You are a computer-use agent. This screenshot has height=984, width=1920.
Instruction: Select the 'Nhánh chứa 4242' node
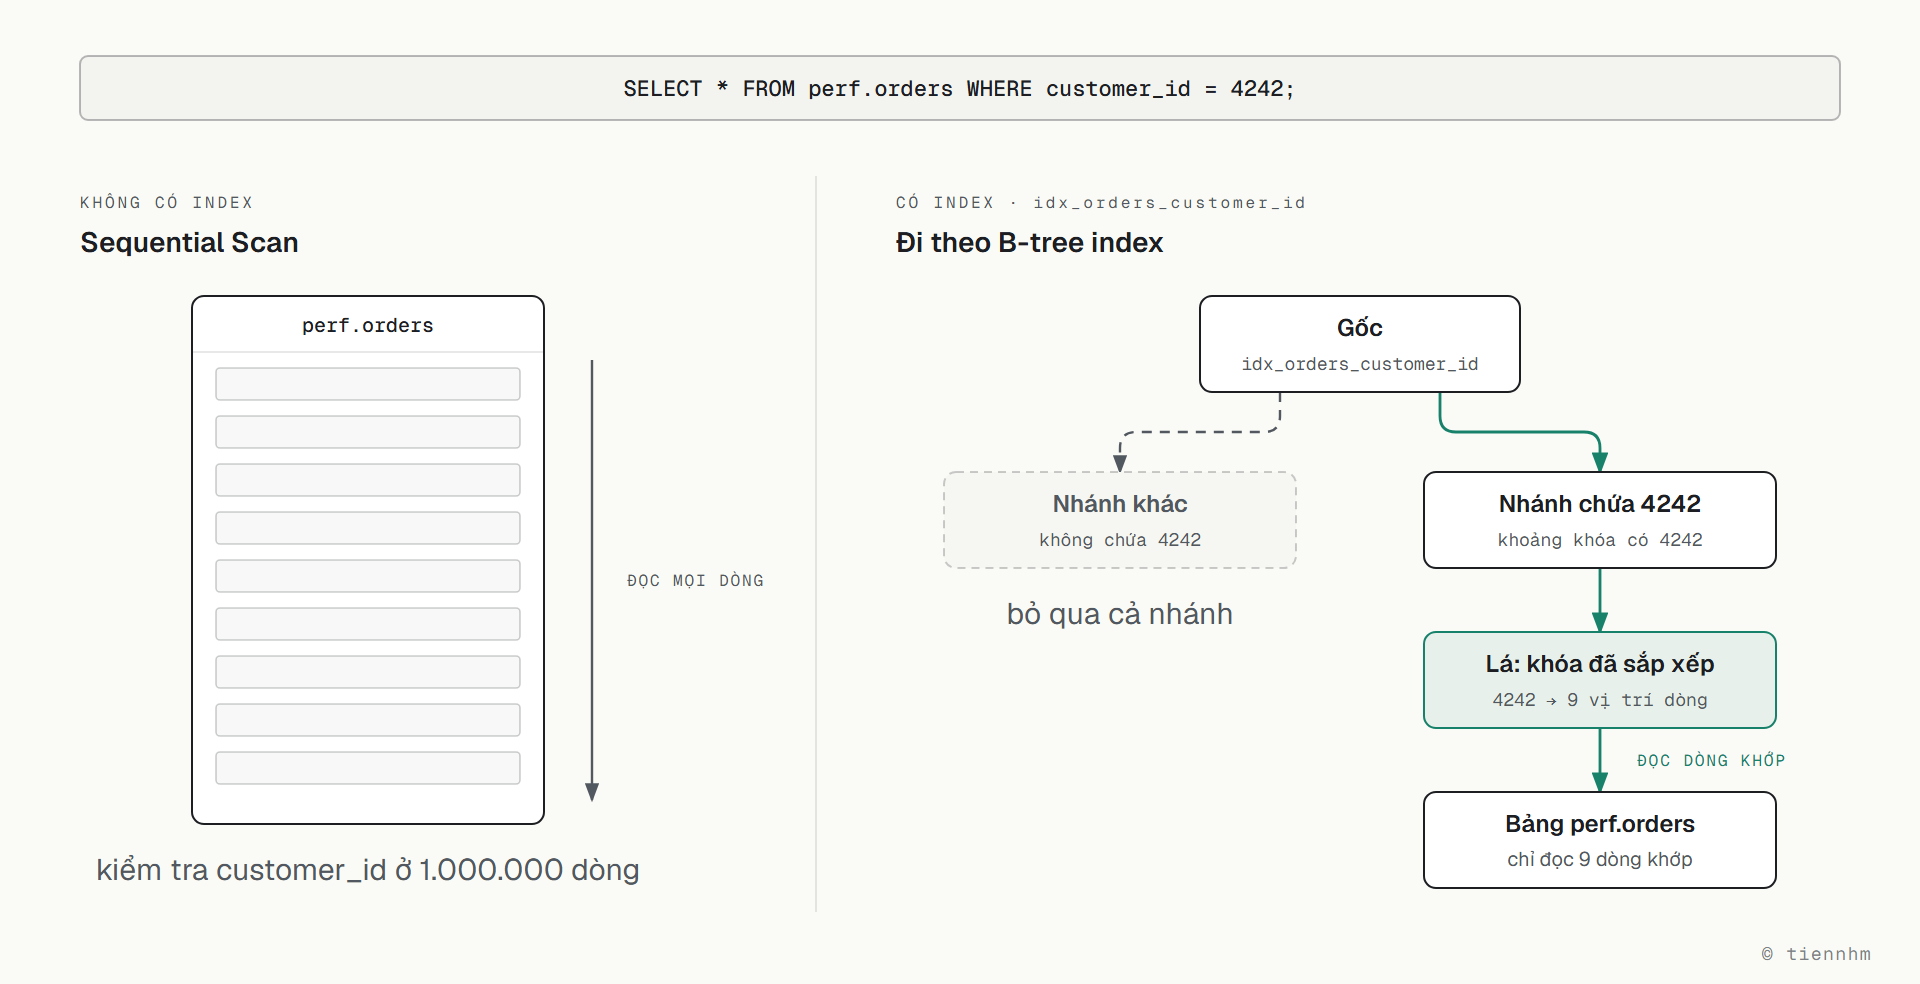1600,520
